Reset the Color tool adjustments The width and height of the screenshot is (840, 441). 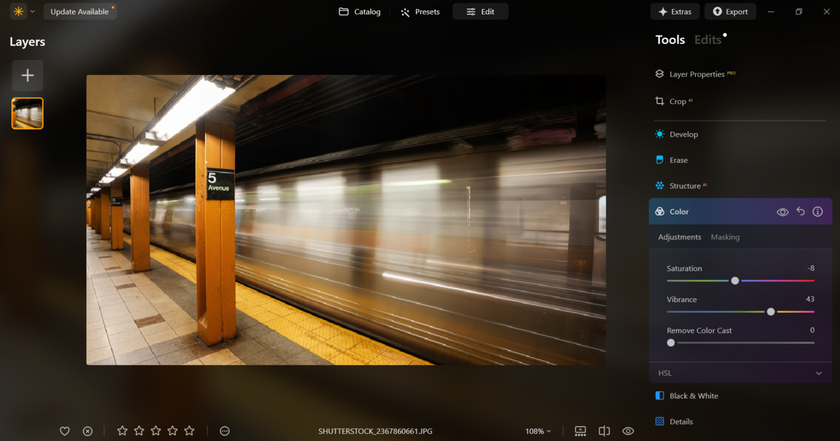(800, 212)
